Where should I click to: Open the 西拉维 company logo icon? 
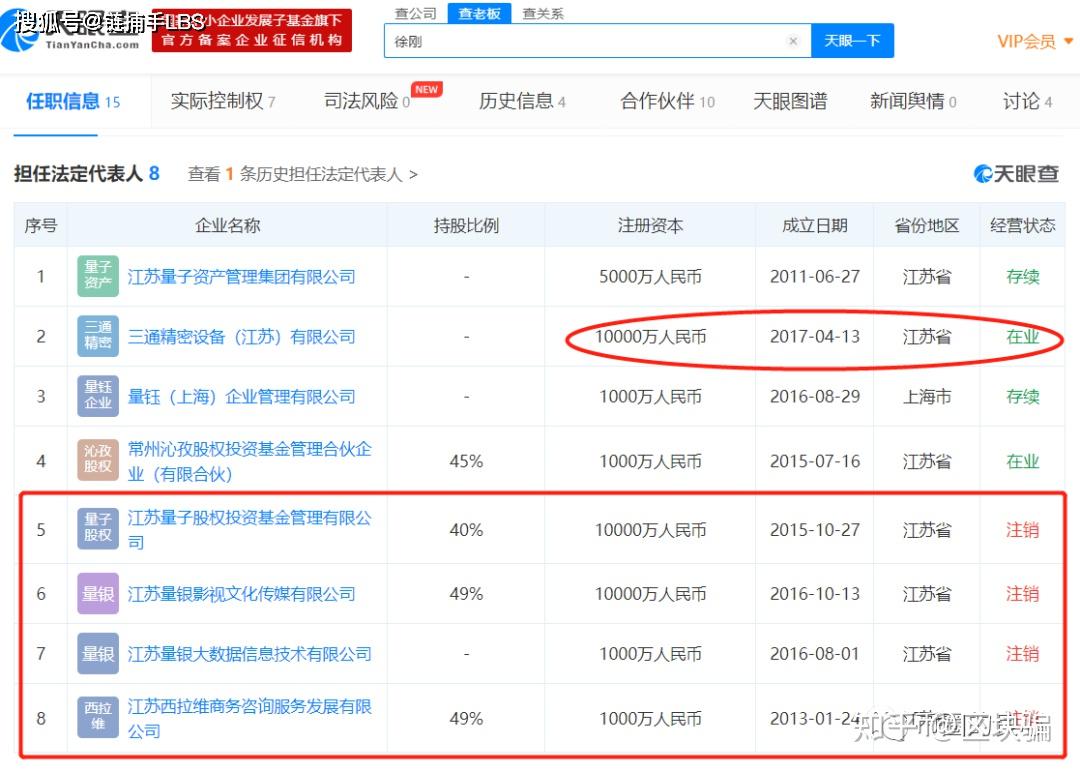click(98, 717)
